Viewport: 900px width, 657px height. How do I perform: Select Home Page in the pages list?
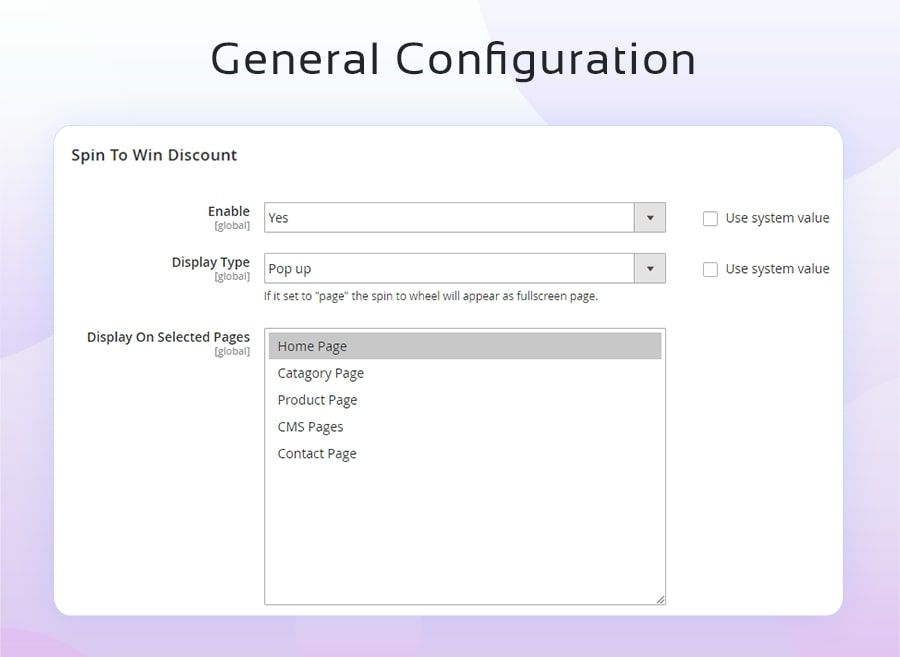tap(465, 346)
